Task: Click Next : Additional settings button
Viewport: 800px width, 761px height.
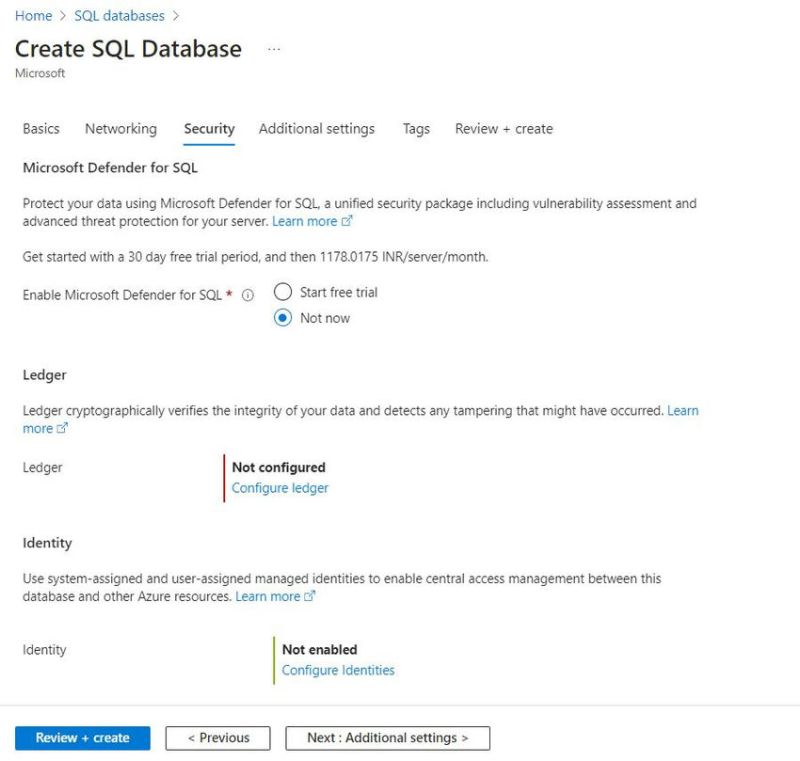Action: pos(388,738)
